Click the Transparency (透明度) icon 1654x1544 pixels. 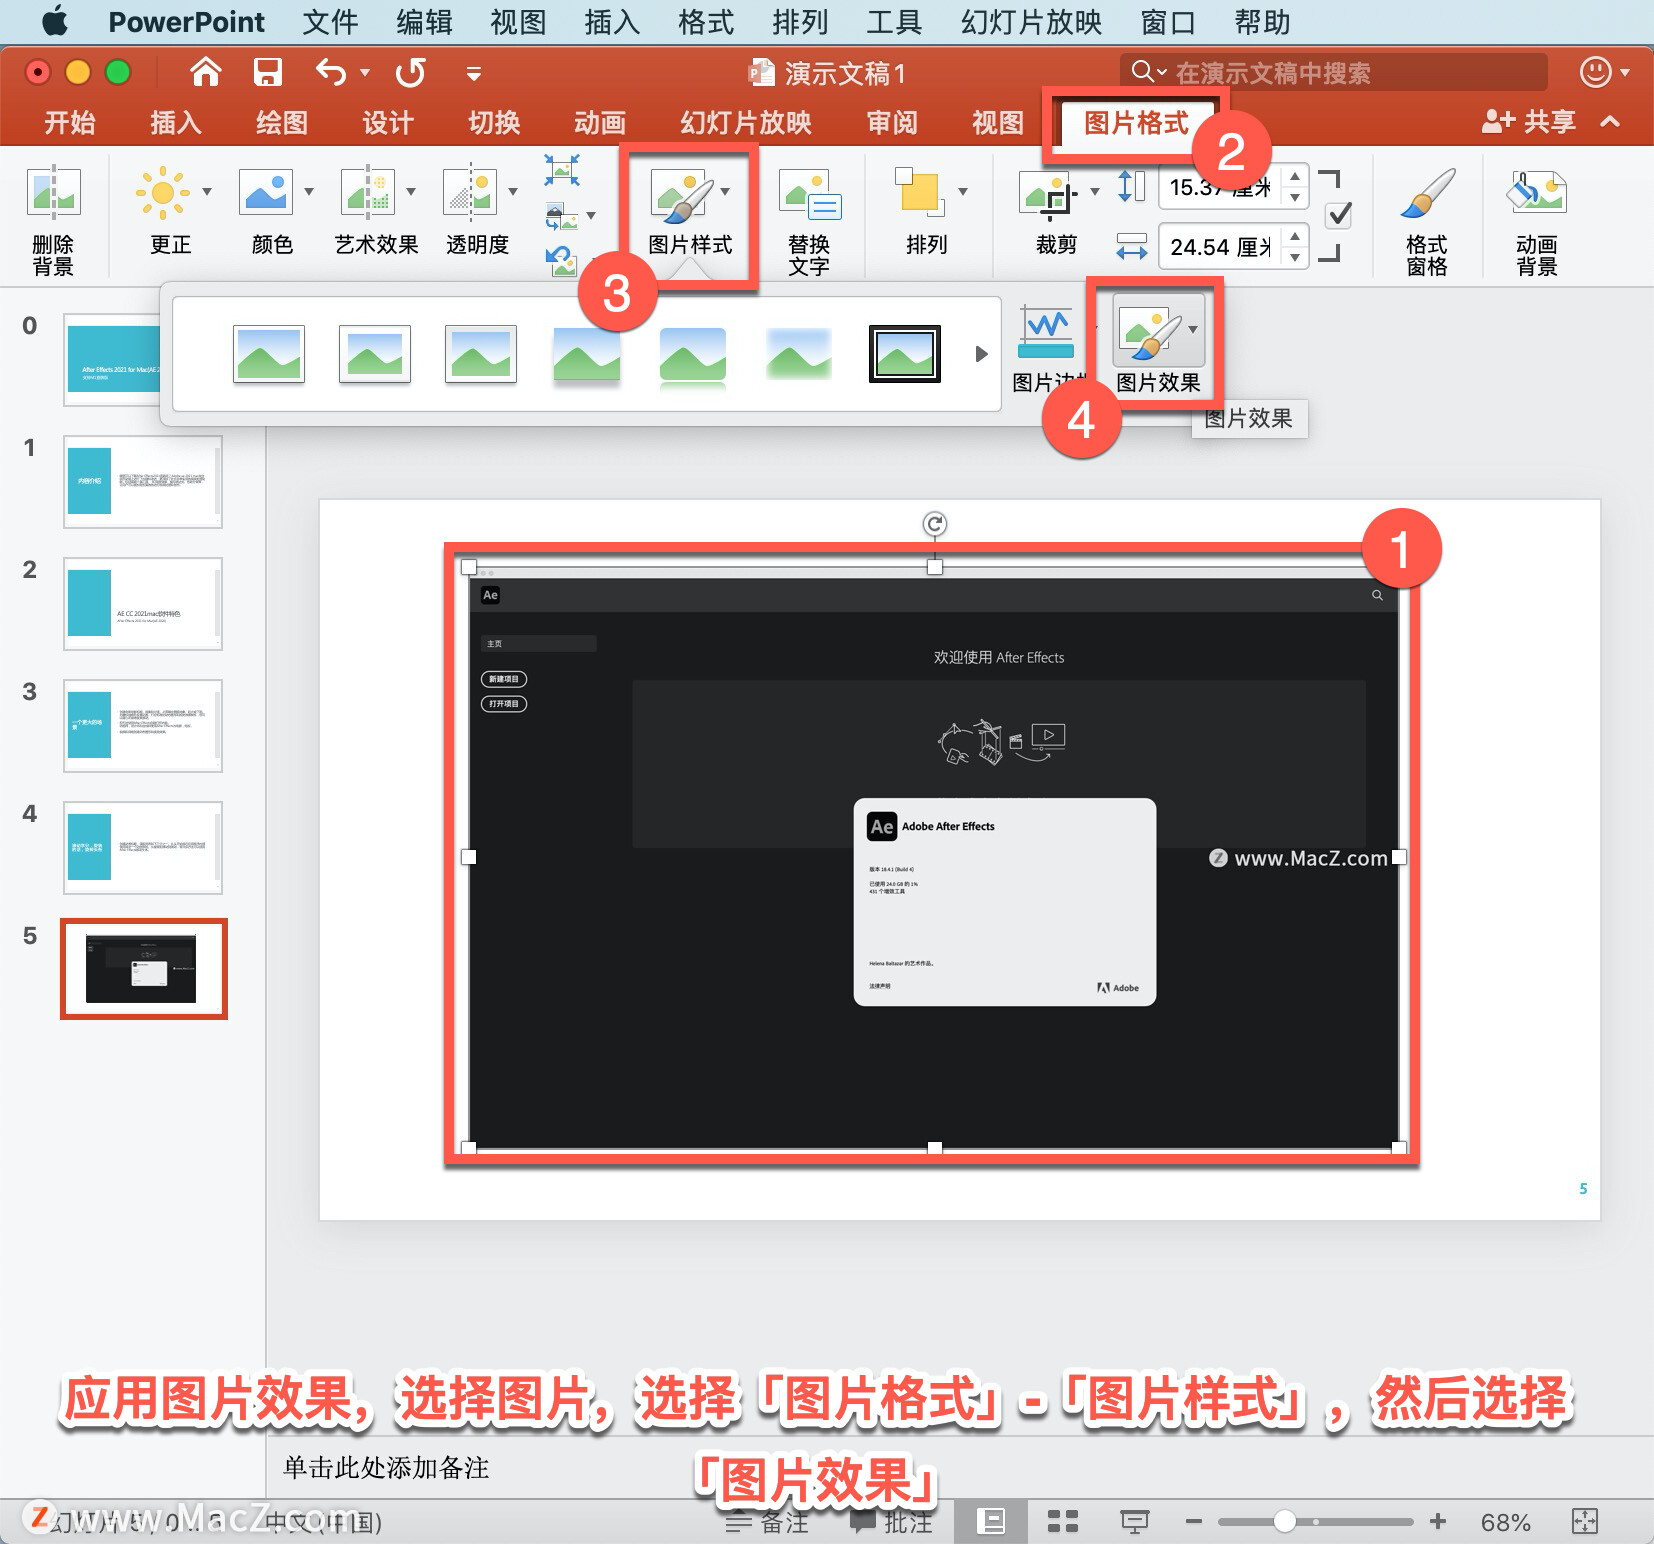470,192
